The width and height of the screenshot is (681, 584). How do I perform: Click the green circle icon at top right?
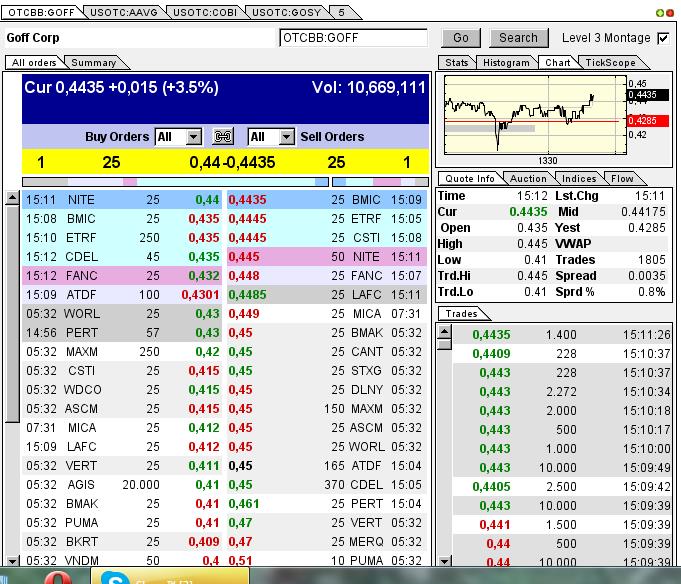tap(660, 13)
